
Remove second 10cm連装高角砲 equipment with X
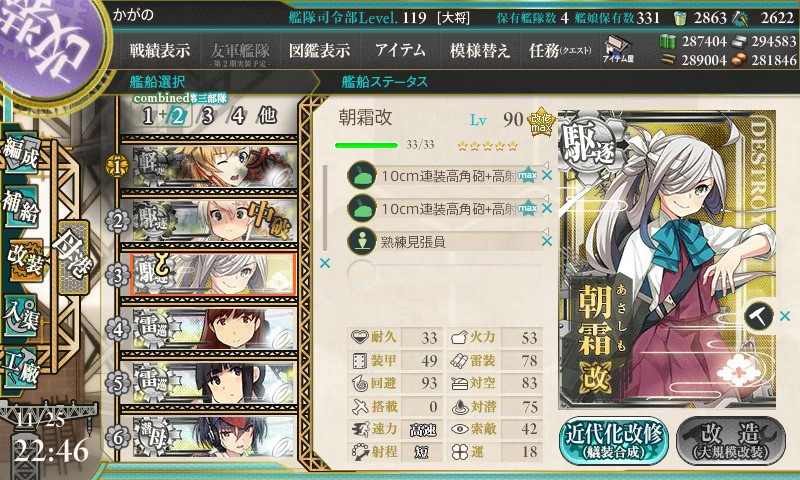tap(547, 208)
